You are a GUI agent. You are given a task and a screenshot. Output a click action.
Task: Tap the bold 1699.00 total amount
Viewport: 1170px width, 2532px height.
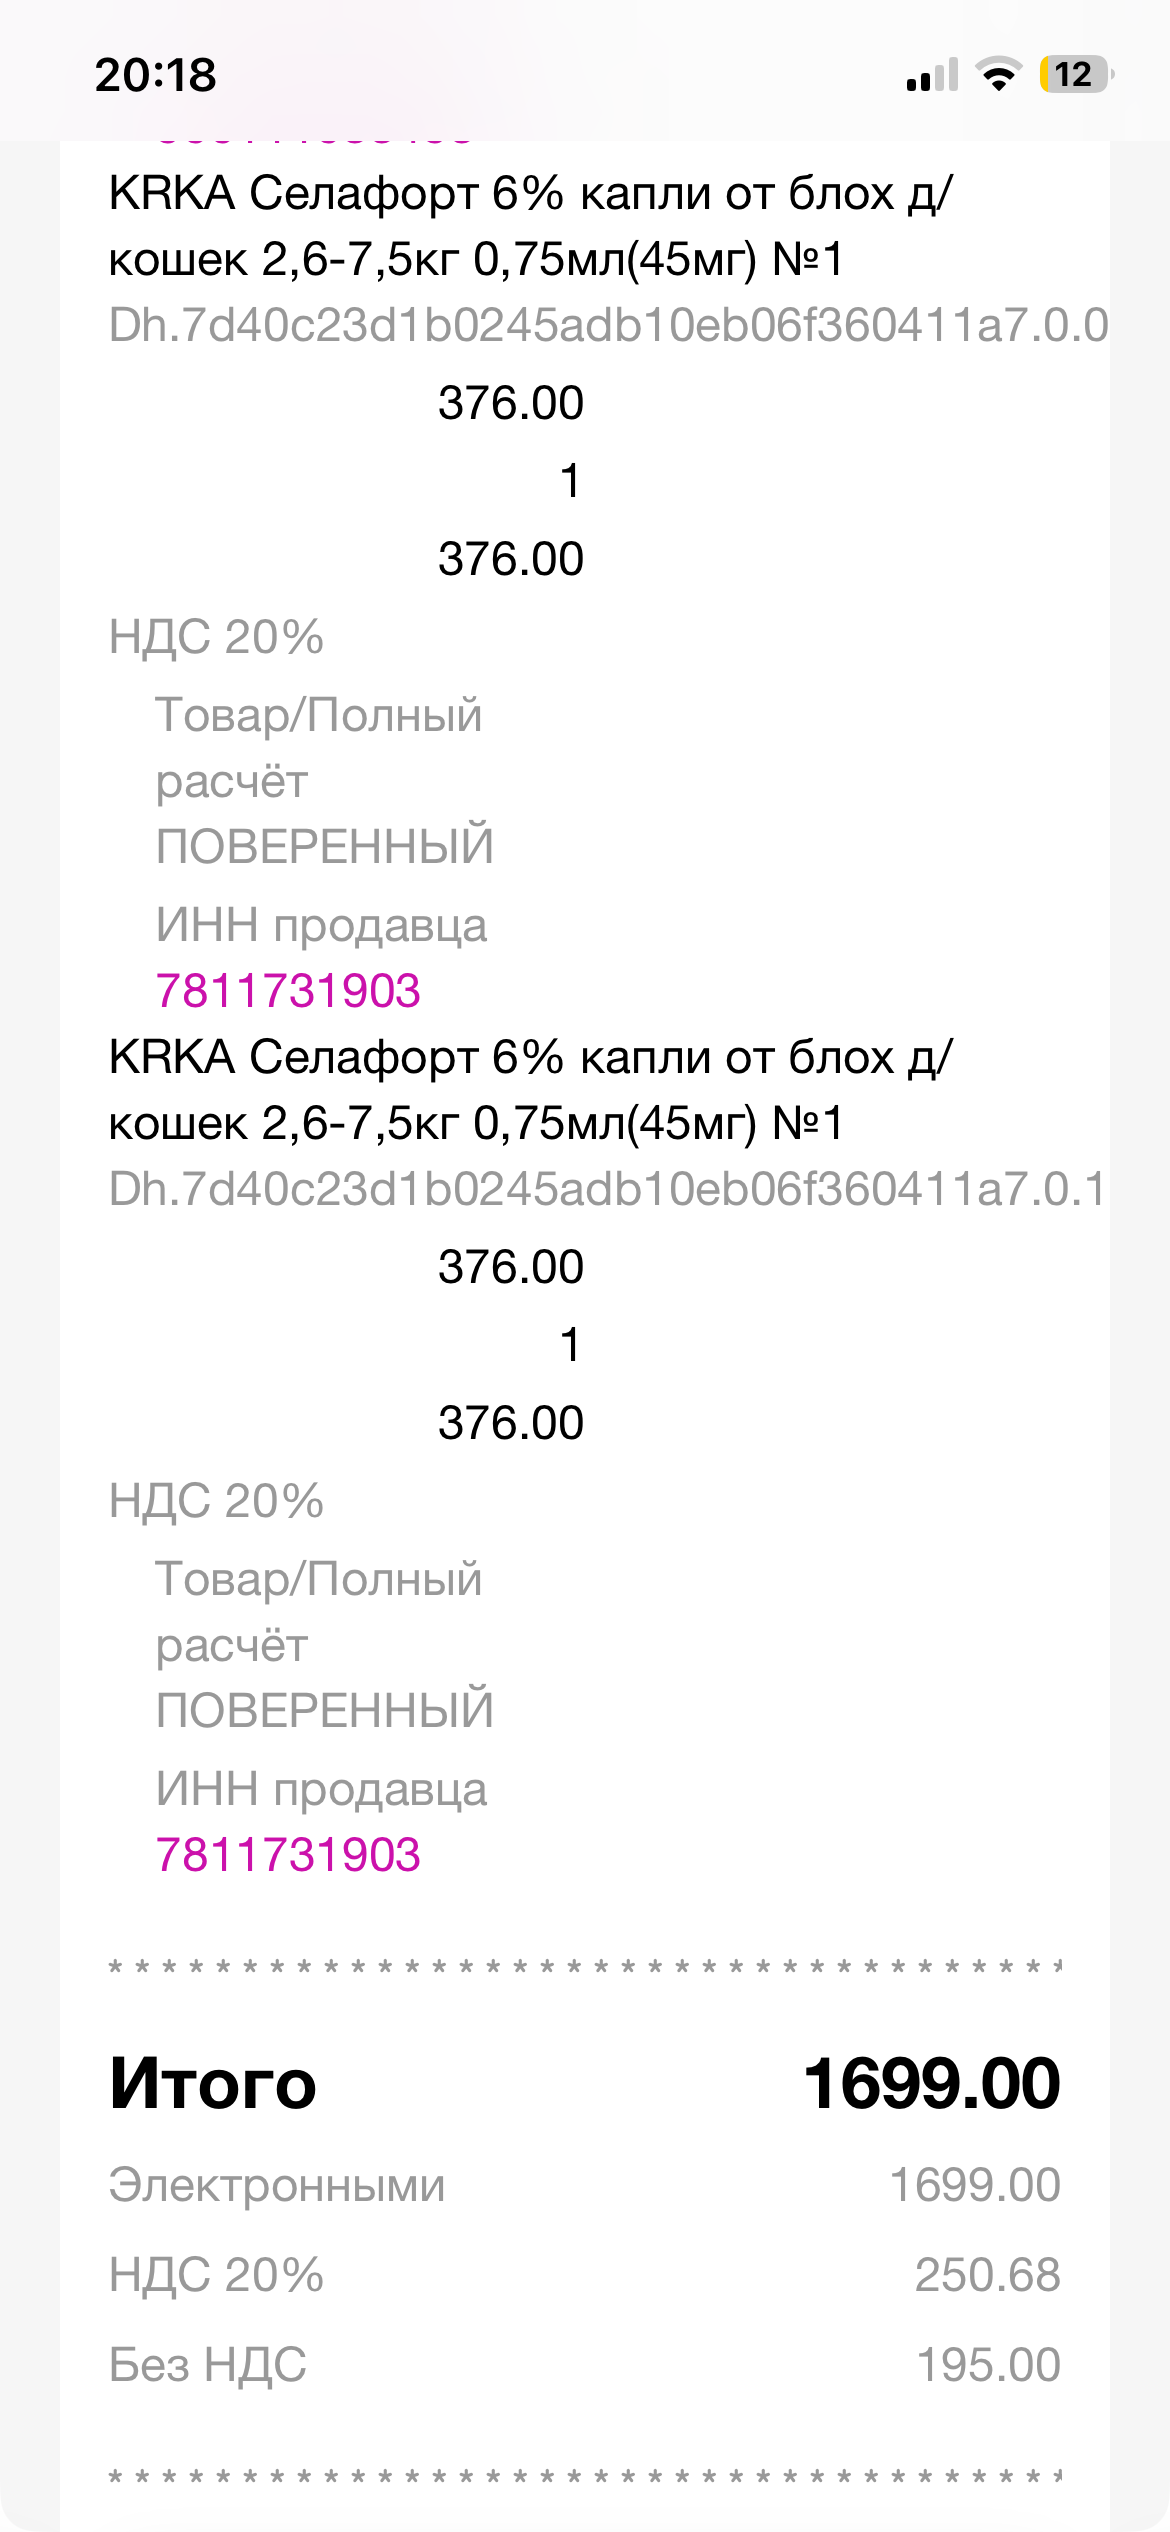pos(931,2084)
